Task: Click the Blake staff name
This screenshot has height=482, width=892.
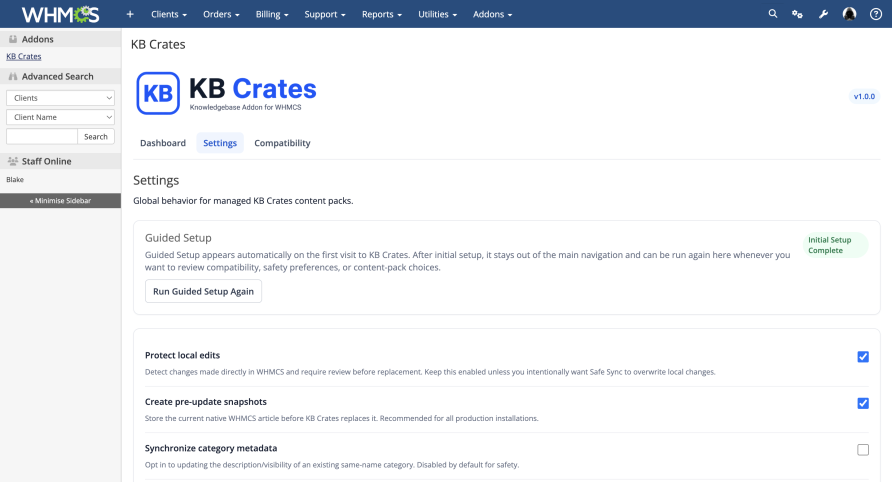Action: (x=15, y=179)
